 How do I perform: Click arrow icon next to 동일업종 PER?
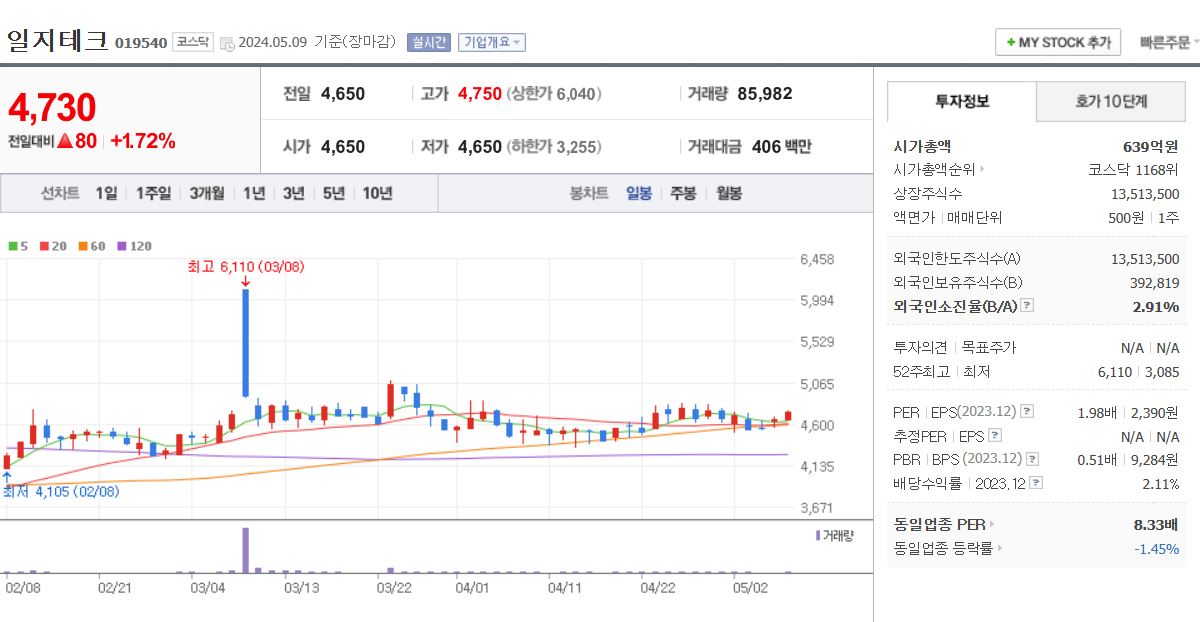coord(992,524)
